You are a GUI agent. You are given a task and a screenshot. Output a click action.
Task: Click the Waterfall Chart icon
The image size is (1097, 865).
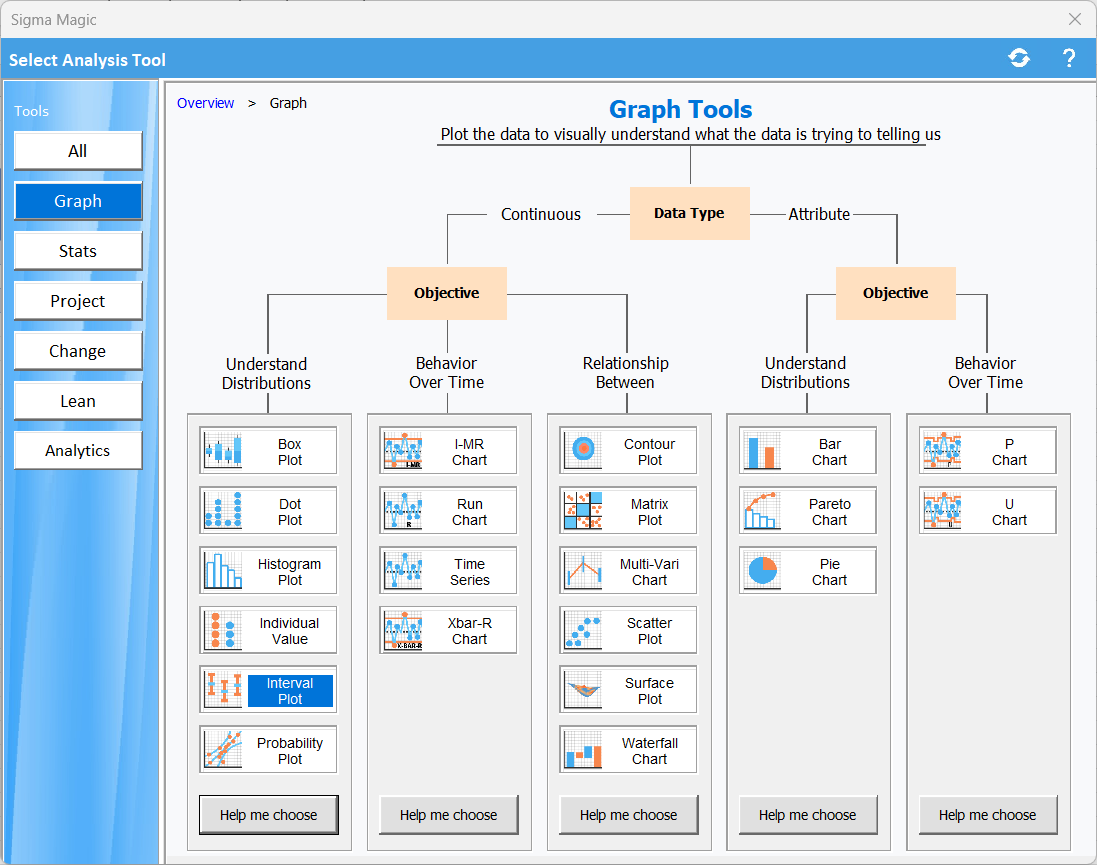coord(583,750)
